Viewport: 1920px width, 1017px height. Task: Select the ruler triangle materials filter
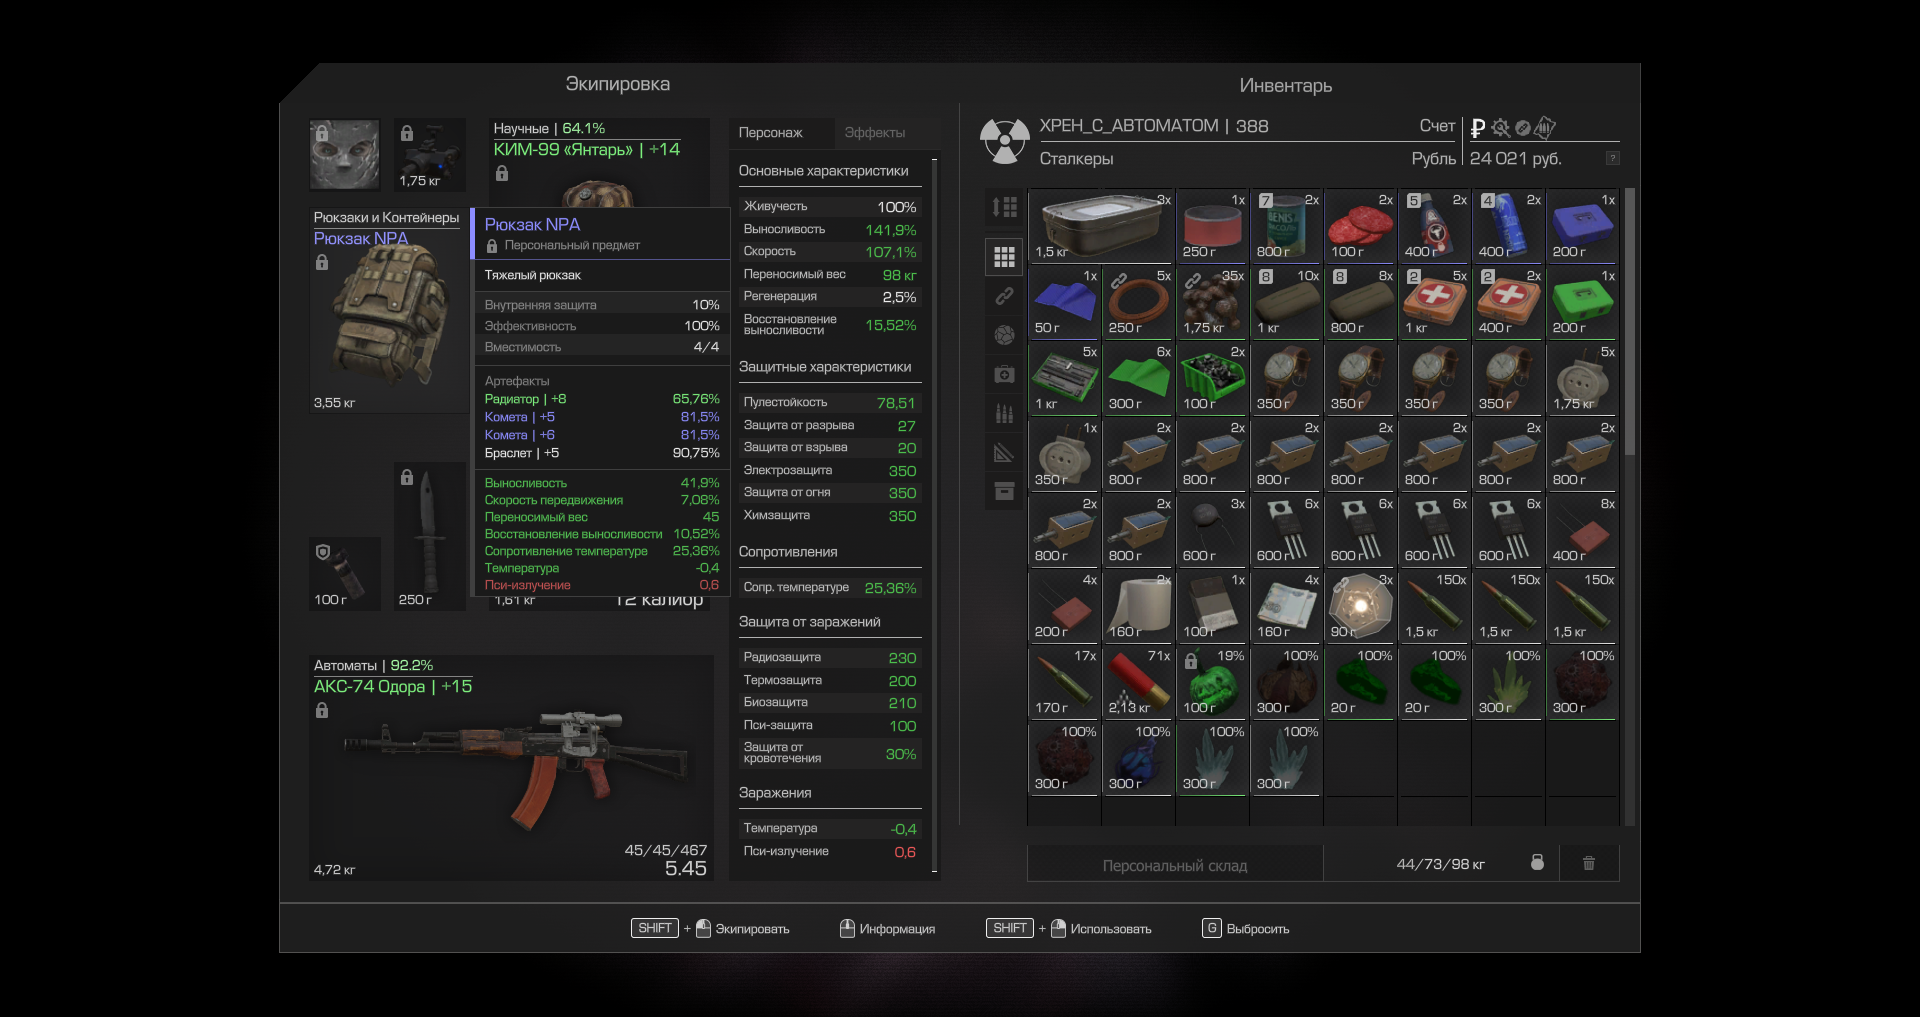click(x=1004, y=452)
